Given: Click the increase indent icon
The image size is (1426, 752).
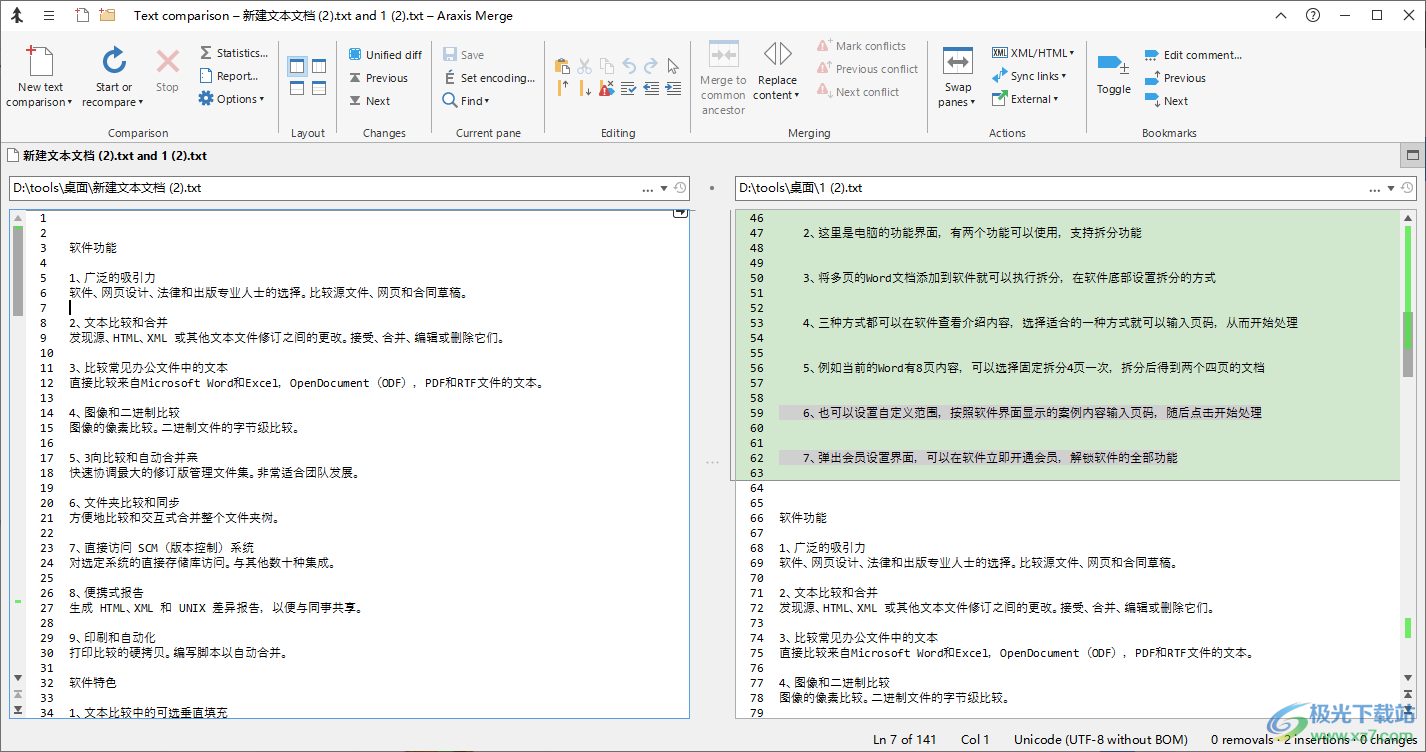Looking at the screenshot, I should (x=673, y=88).
